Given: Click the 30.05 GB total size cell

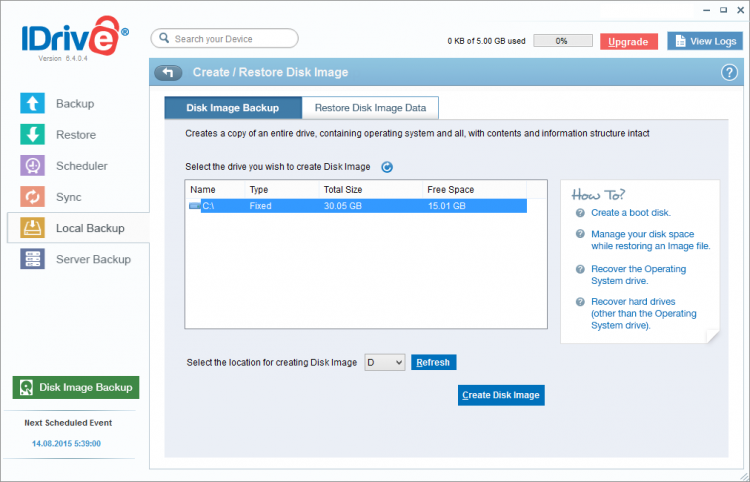Looking at the screenshot, I should [342, 206].
